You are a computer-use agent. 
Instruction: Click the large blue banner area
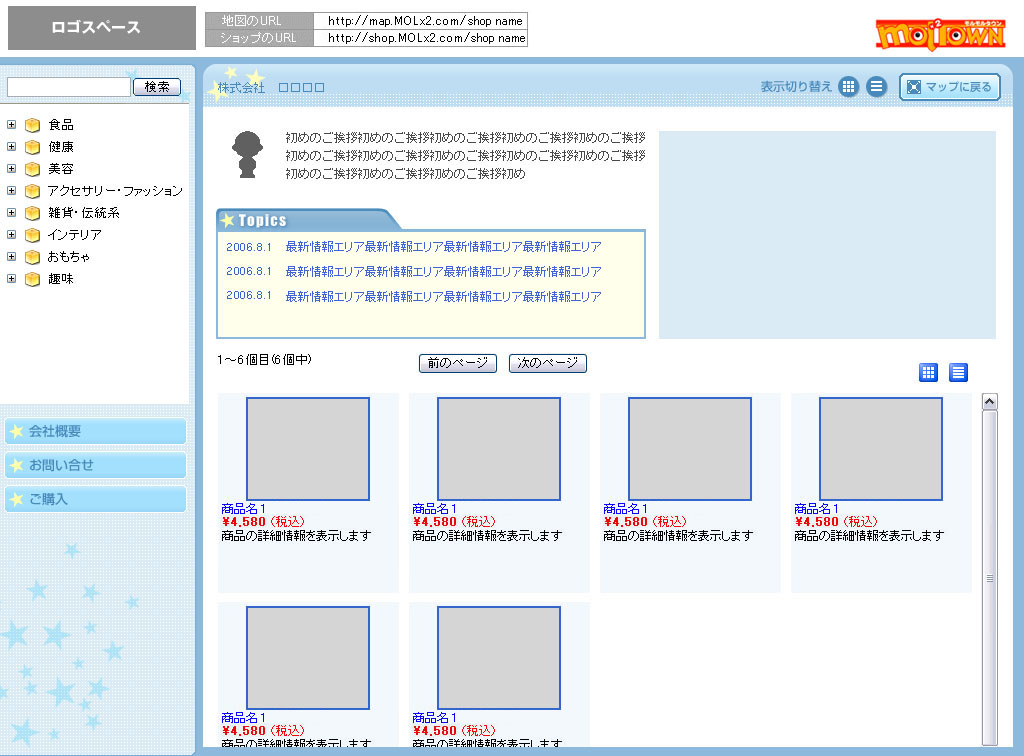827,234
